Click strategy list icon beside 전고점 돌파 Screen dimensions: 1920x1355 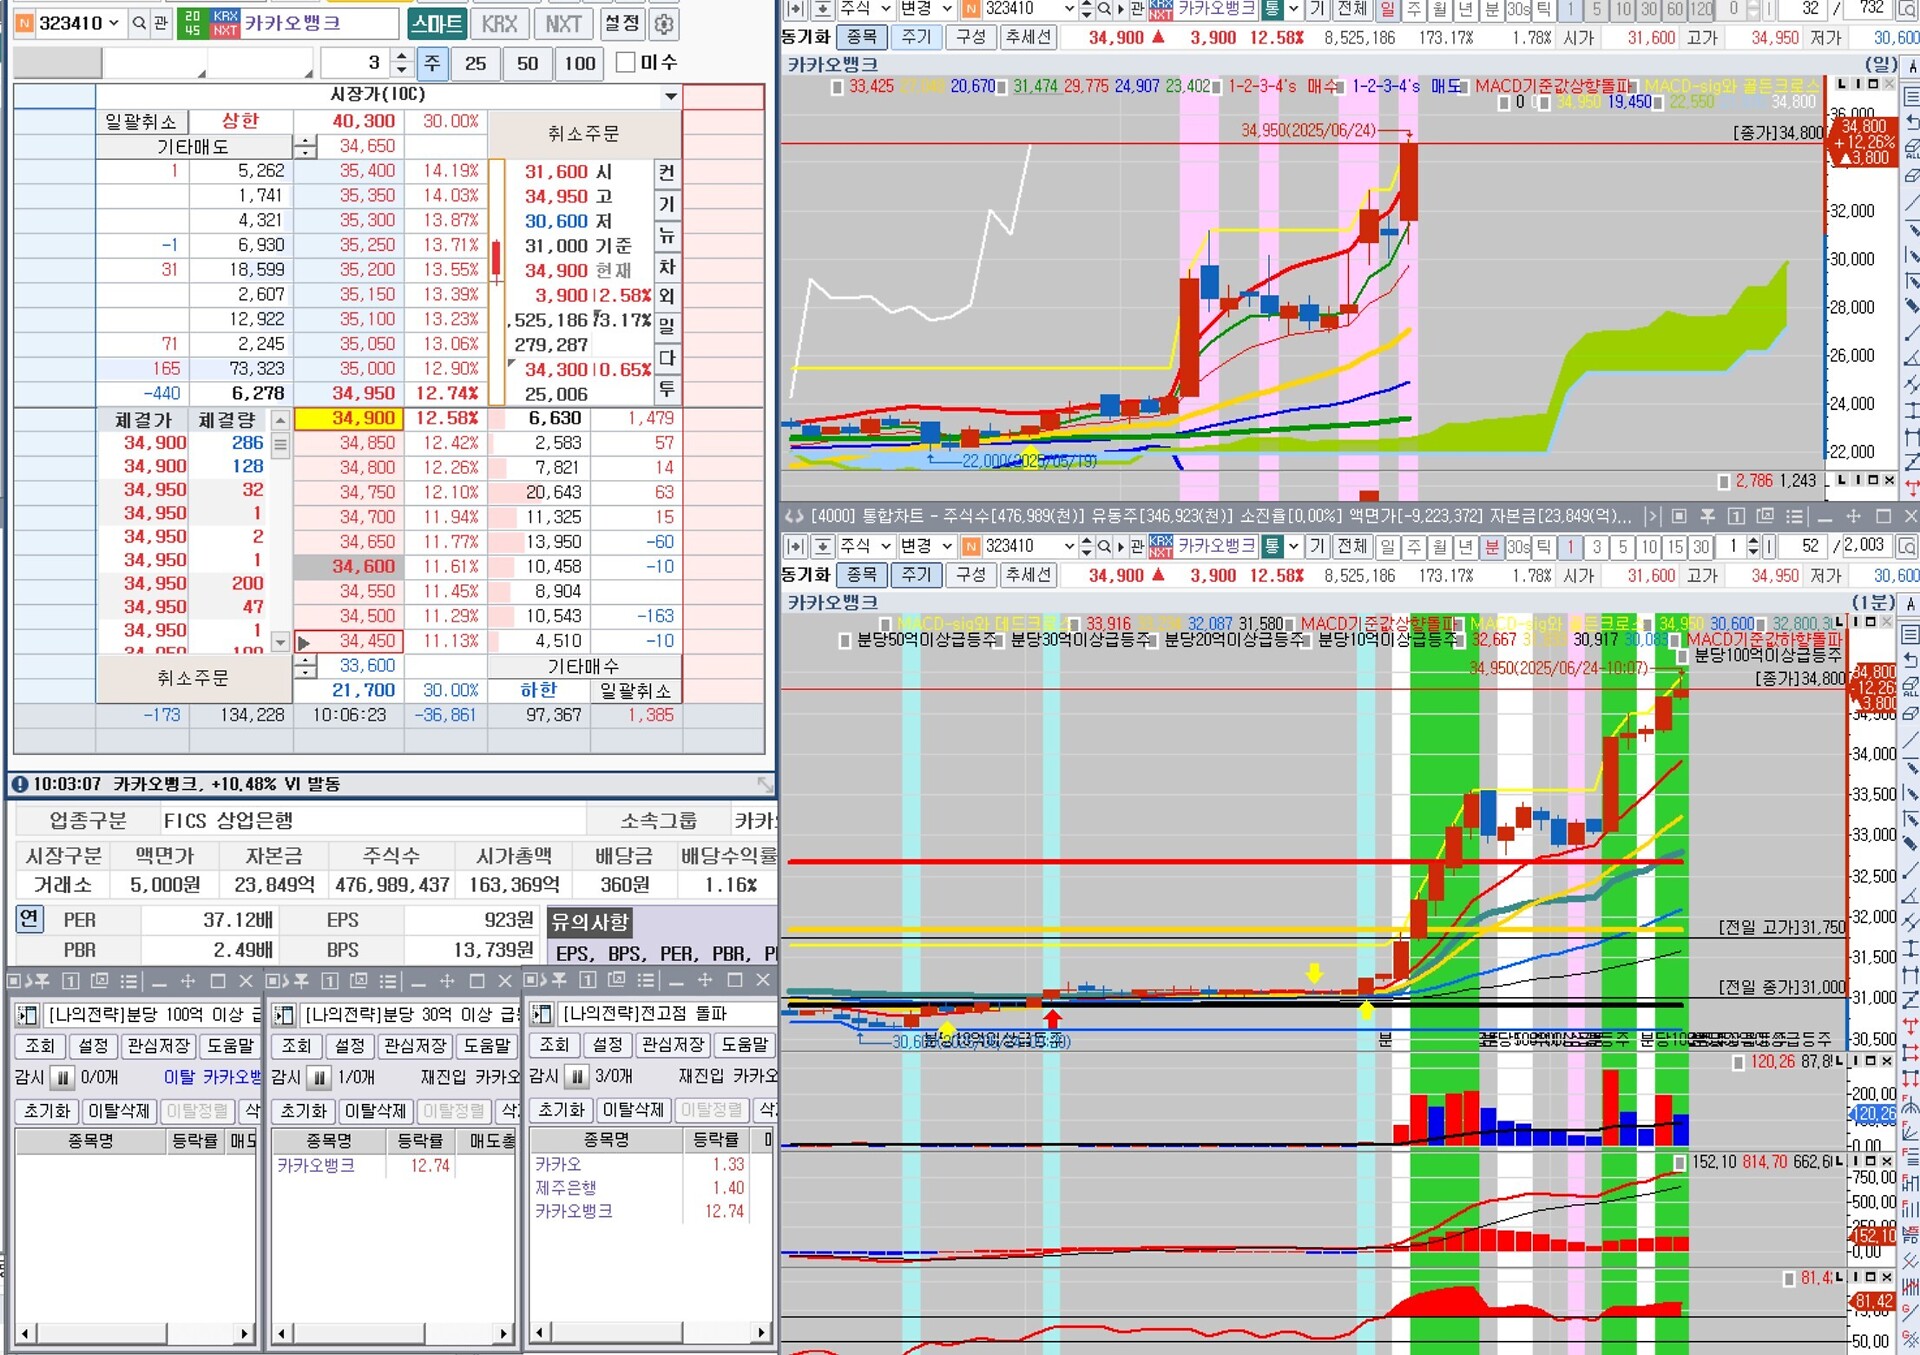pyautogui.click(x=541, y=1014)
